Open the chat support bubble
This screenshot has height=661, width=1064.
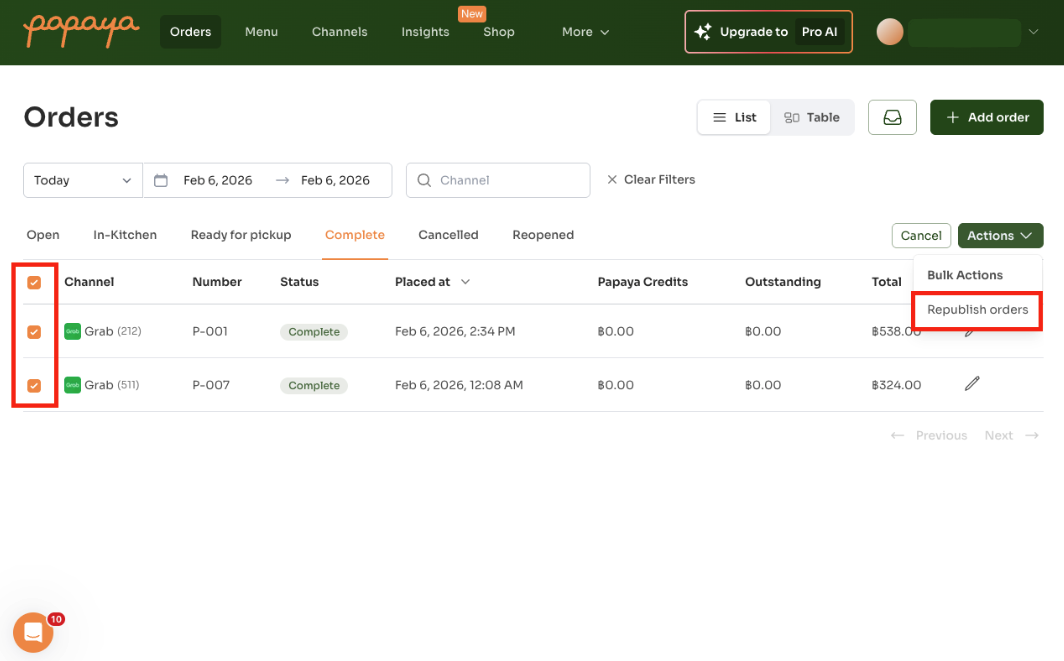33,632
